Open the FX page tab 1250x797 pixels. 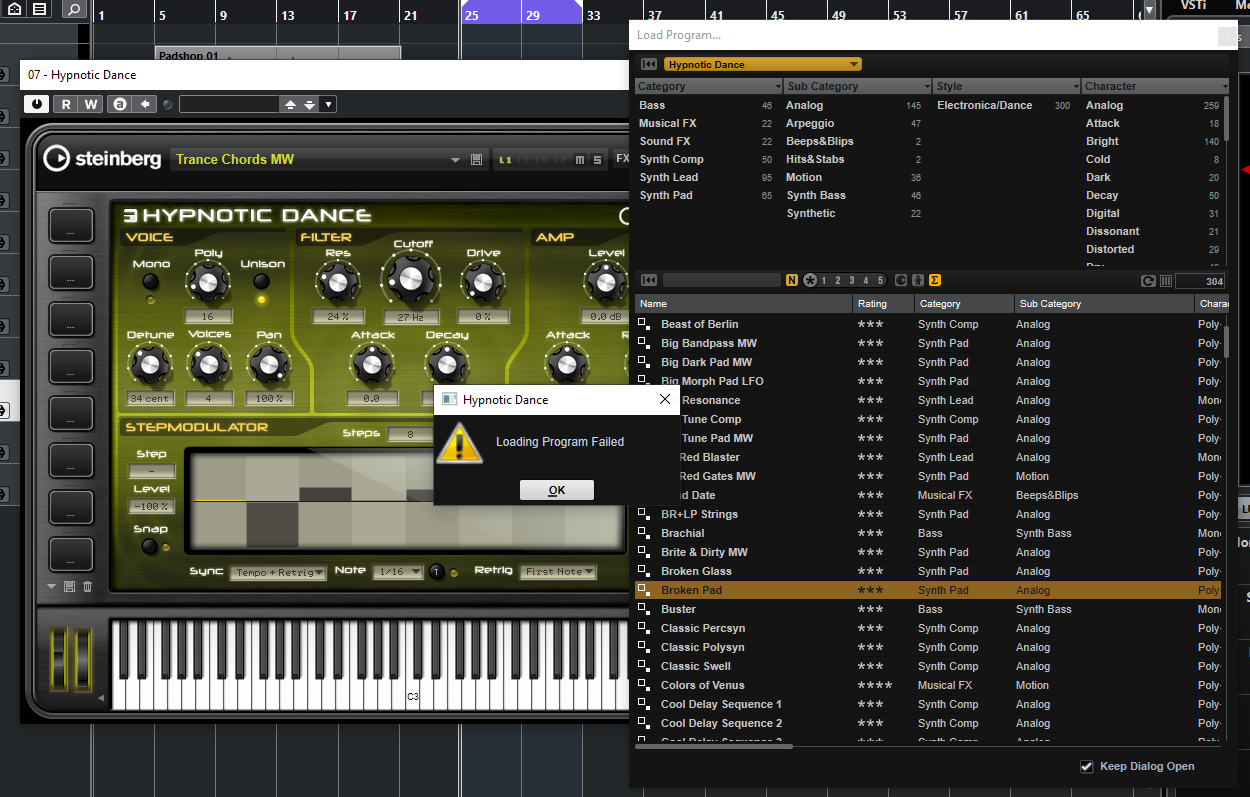[x=622, y=159]
